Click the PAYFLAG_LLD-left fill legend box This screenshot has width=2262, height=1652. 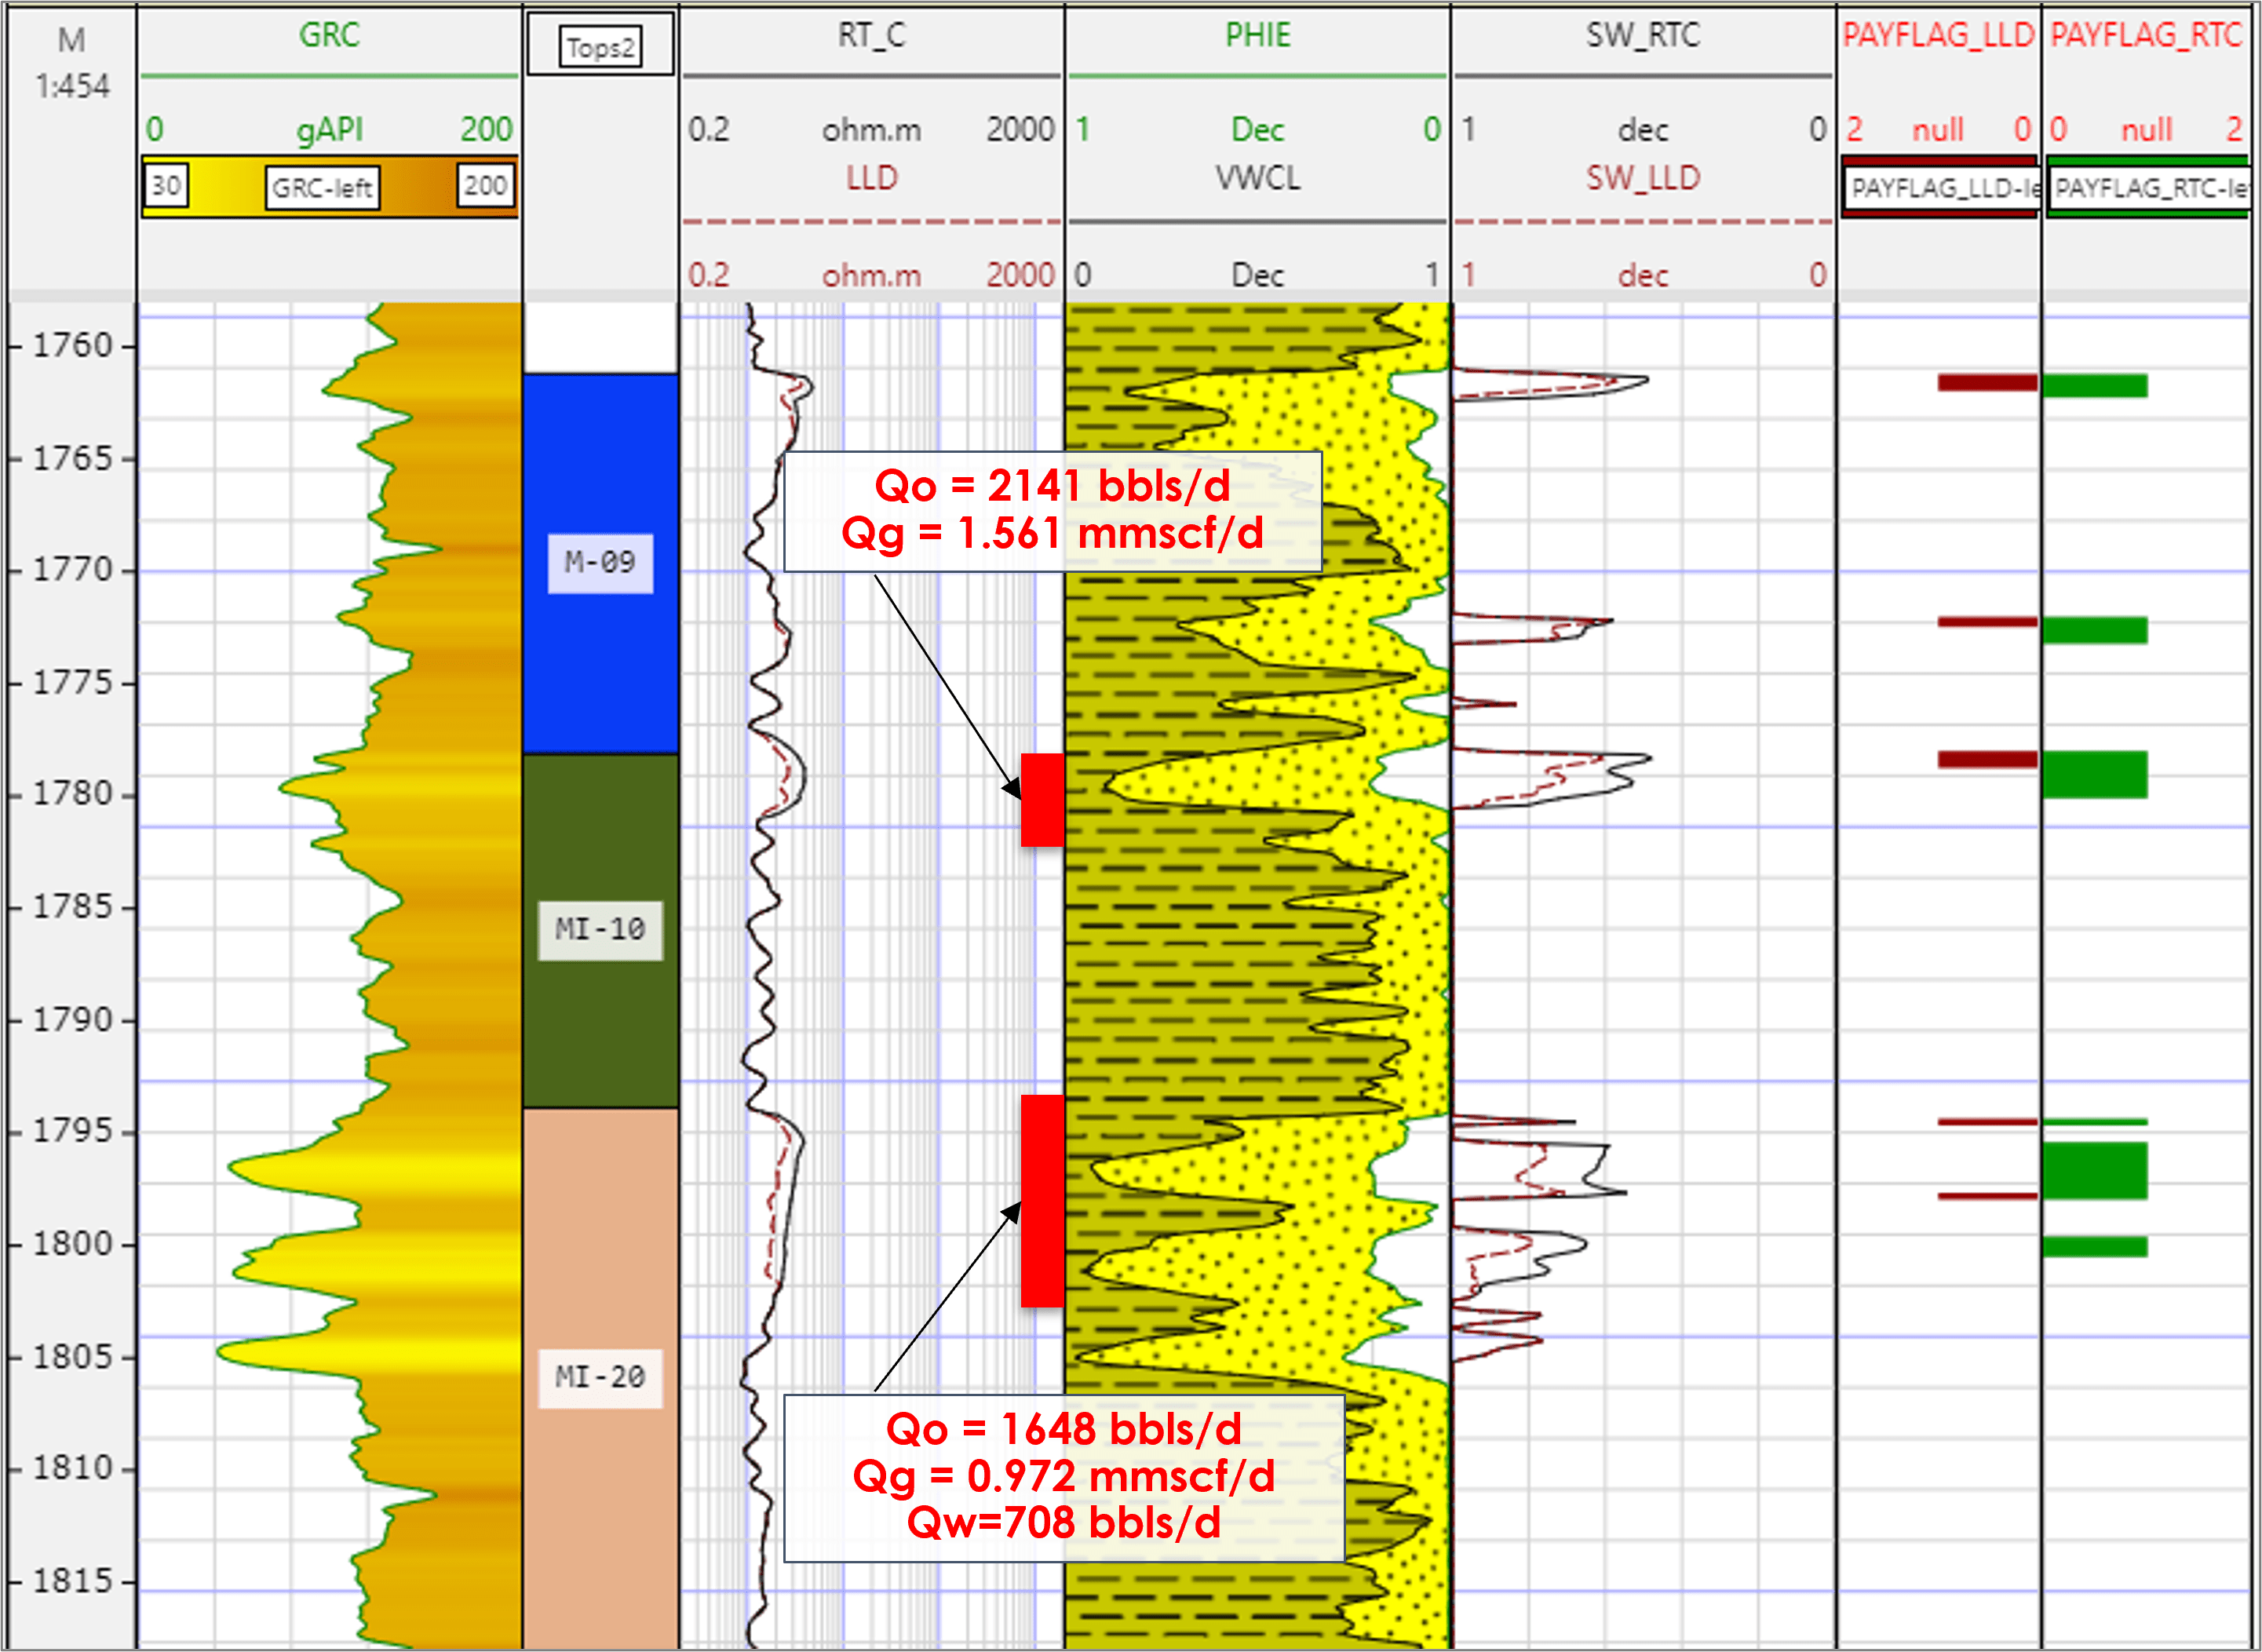1940,187
